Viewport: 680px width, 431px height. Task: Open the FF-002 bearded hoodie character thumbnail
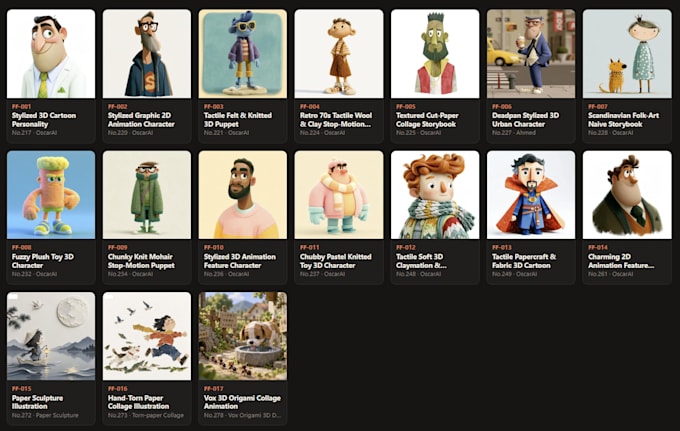coord(147,54)
